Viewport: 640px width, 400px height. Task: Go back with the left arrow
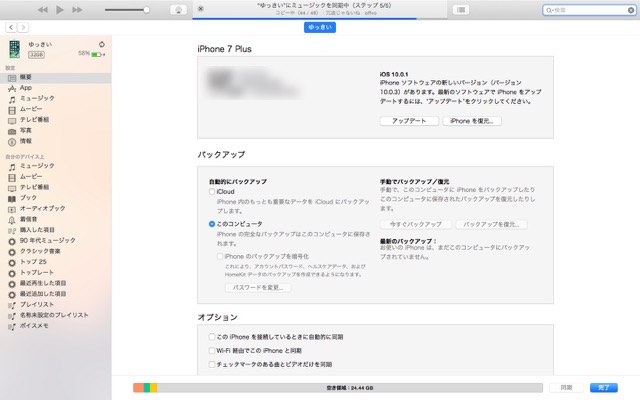point(11,27)
